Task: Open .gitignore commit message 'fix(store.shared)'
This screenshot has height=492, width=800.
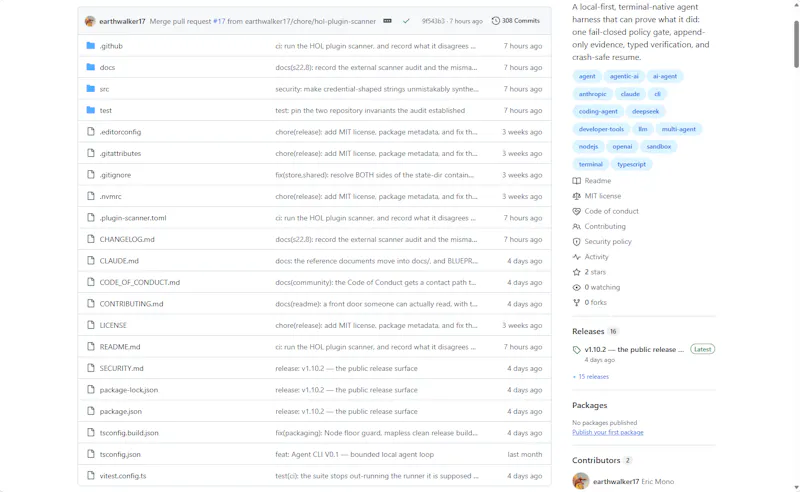Action: coord(374,175)
